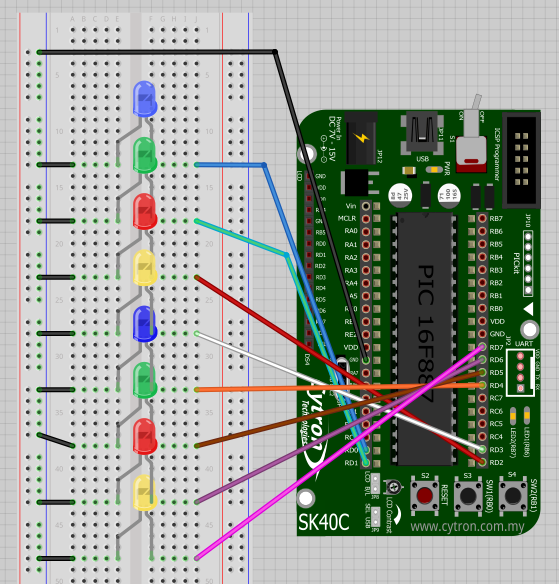Select the green LED beside the orange wire
Viewport: 559px width, 584px height.
tap(145, 380)
